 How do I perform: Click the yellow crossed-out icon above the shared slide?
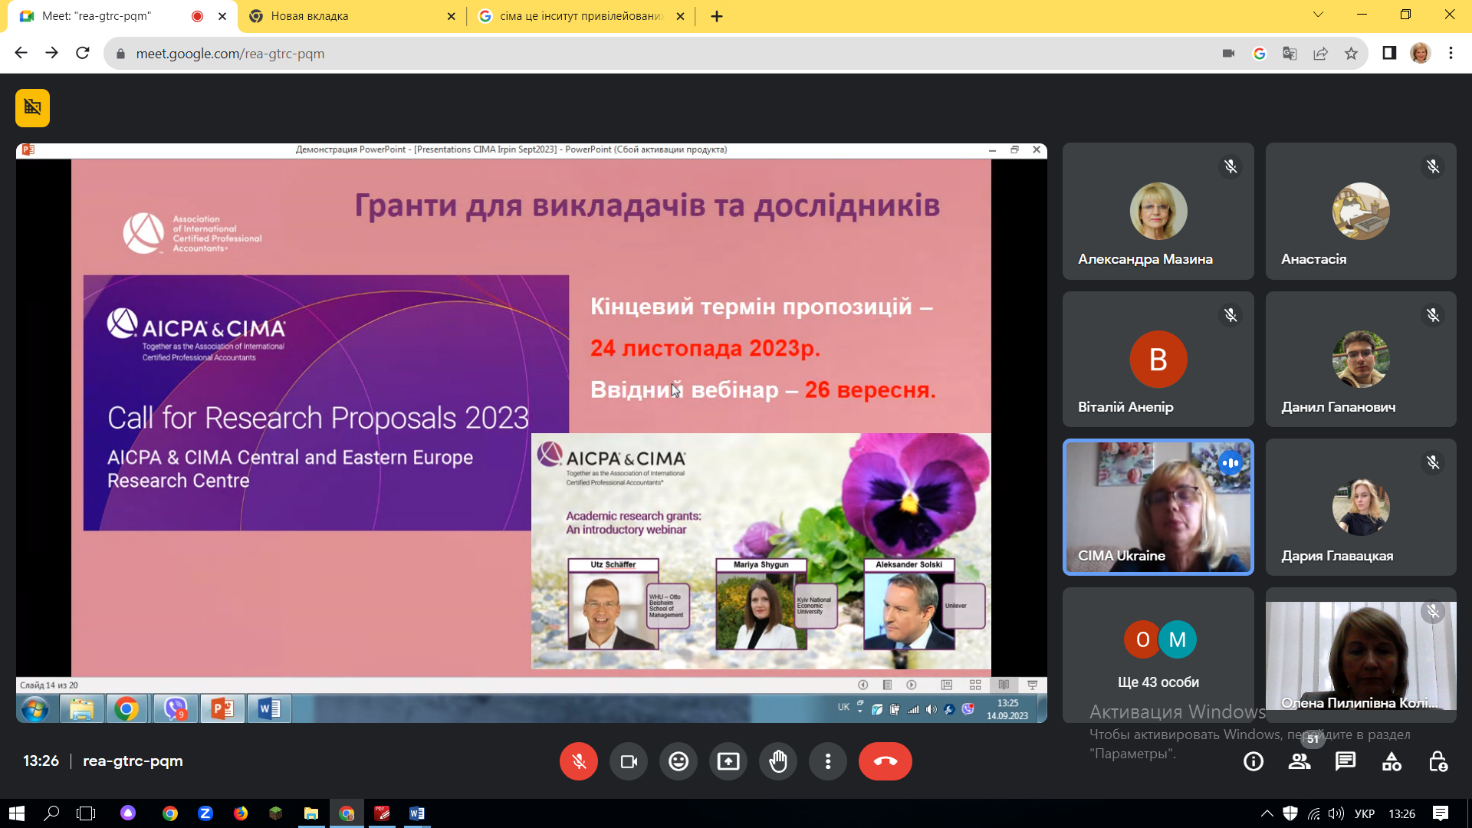coord(32,108)
